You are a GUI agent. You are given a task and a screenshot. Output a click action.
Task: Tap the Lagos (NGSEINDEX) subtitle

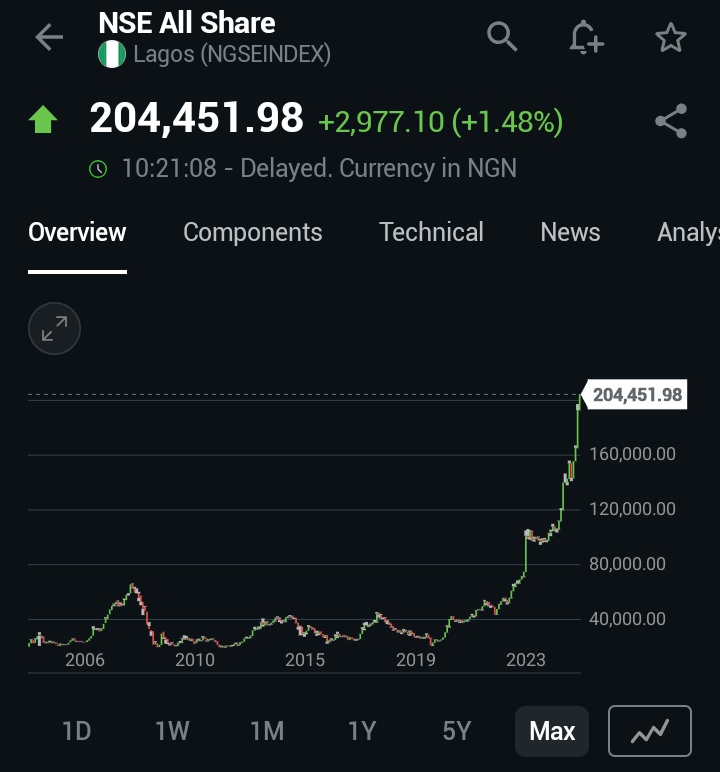[232, 54]
